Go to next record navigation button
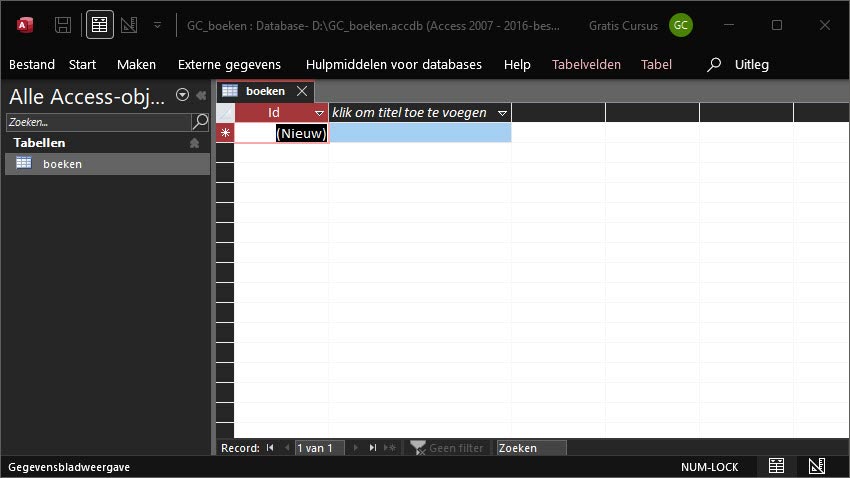 pos(356,448)
